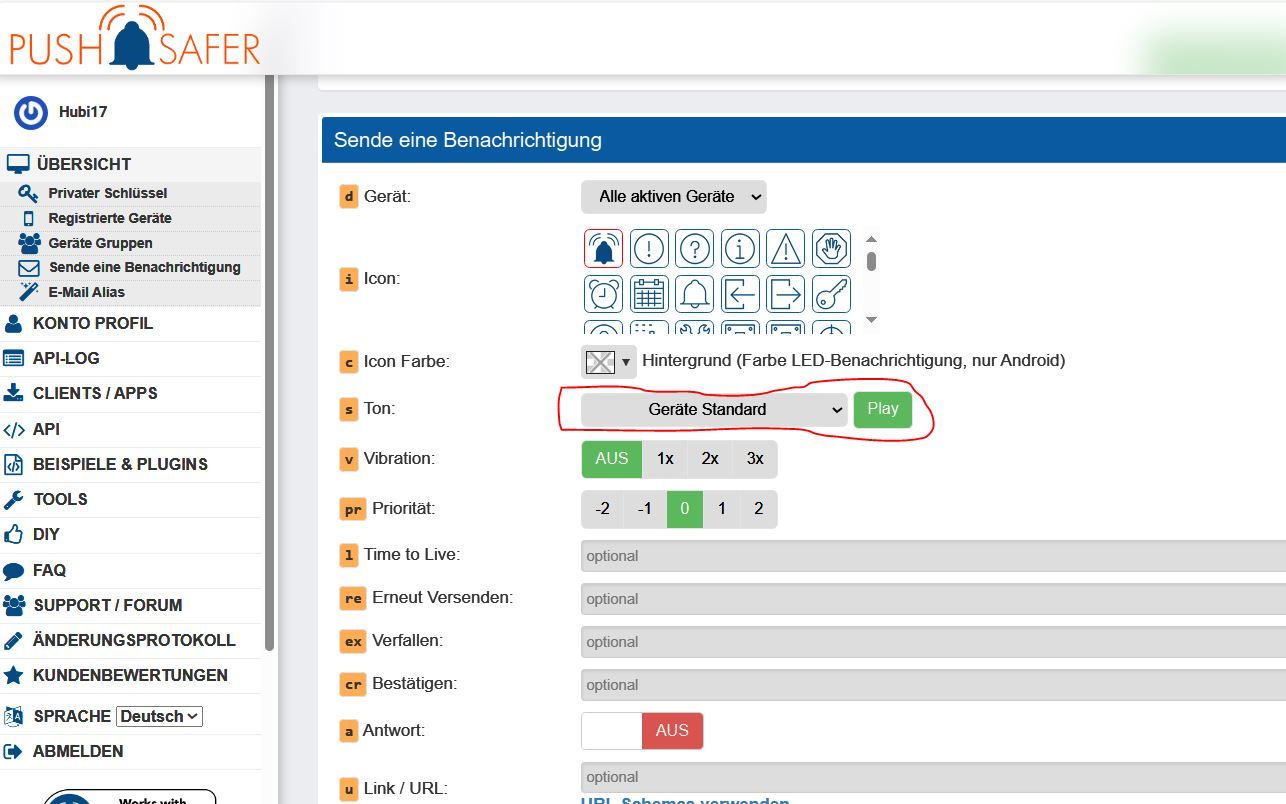The width and height of the screenshot is (1286, 804).
Task: Set vibration to 2x
Action: (710, 459)
